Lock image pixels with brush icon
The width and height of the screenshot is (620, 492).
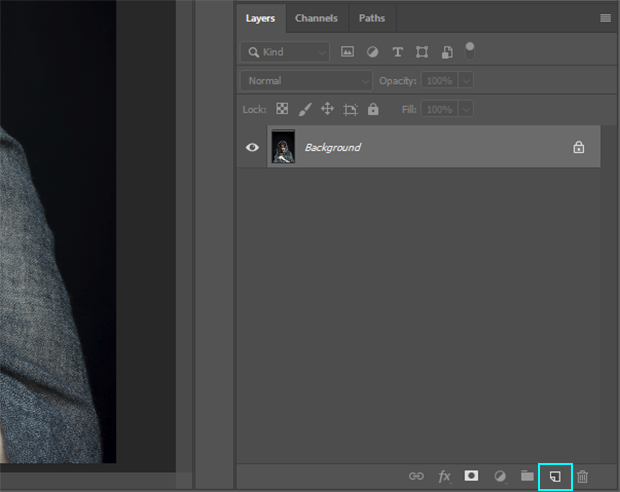pos(305,109)
